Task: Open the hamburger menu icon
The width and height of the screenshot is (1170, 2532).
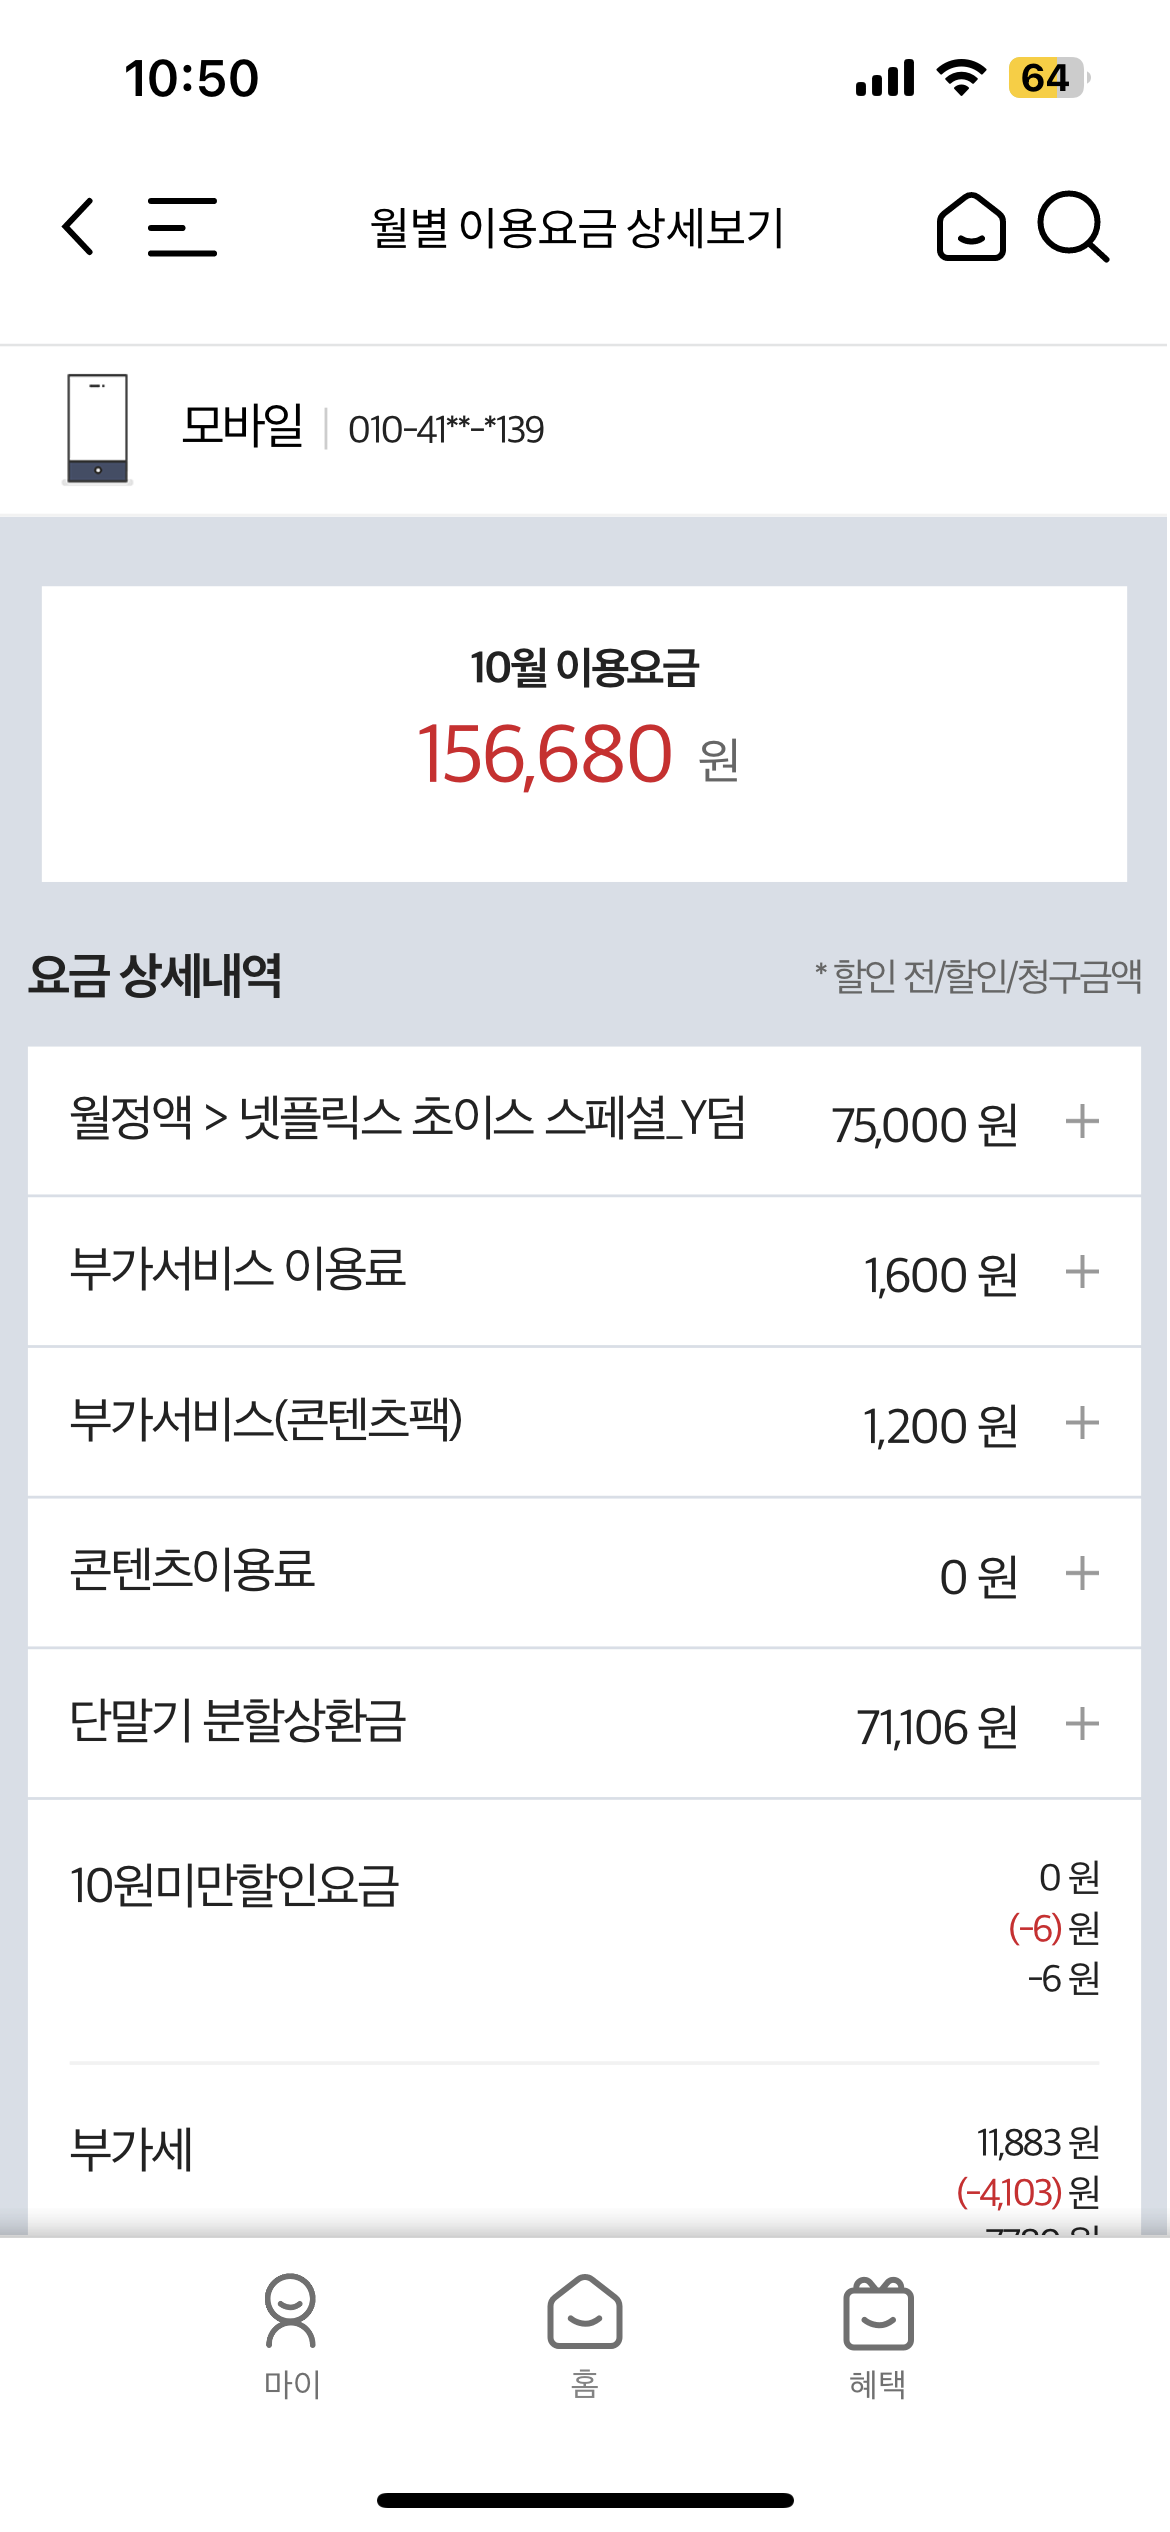Action: click(x=182, y=227)
